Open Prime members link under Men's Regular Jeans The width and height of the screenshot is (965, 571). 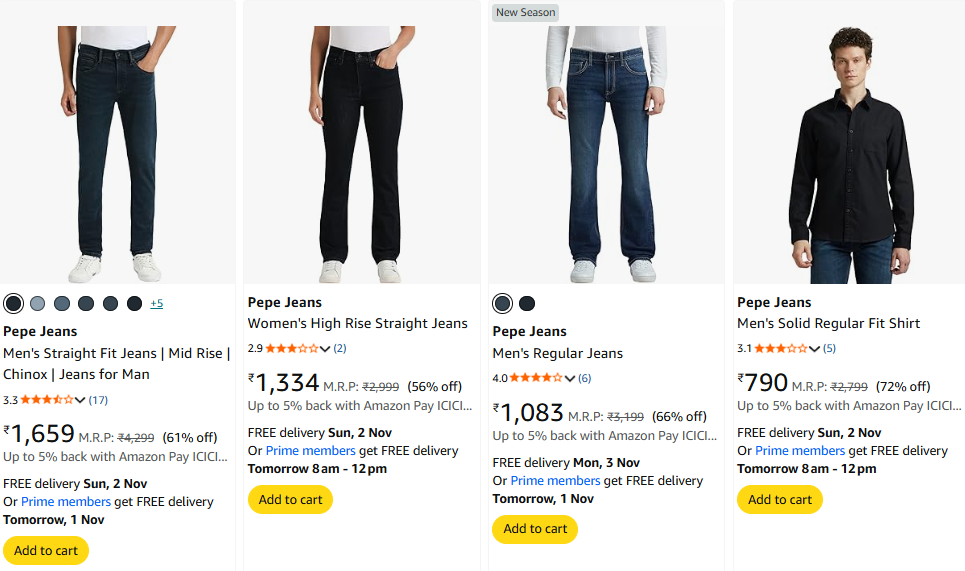[x=556, y=480]
